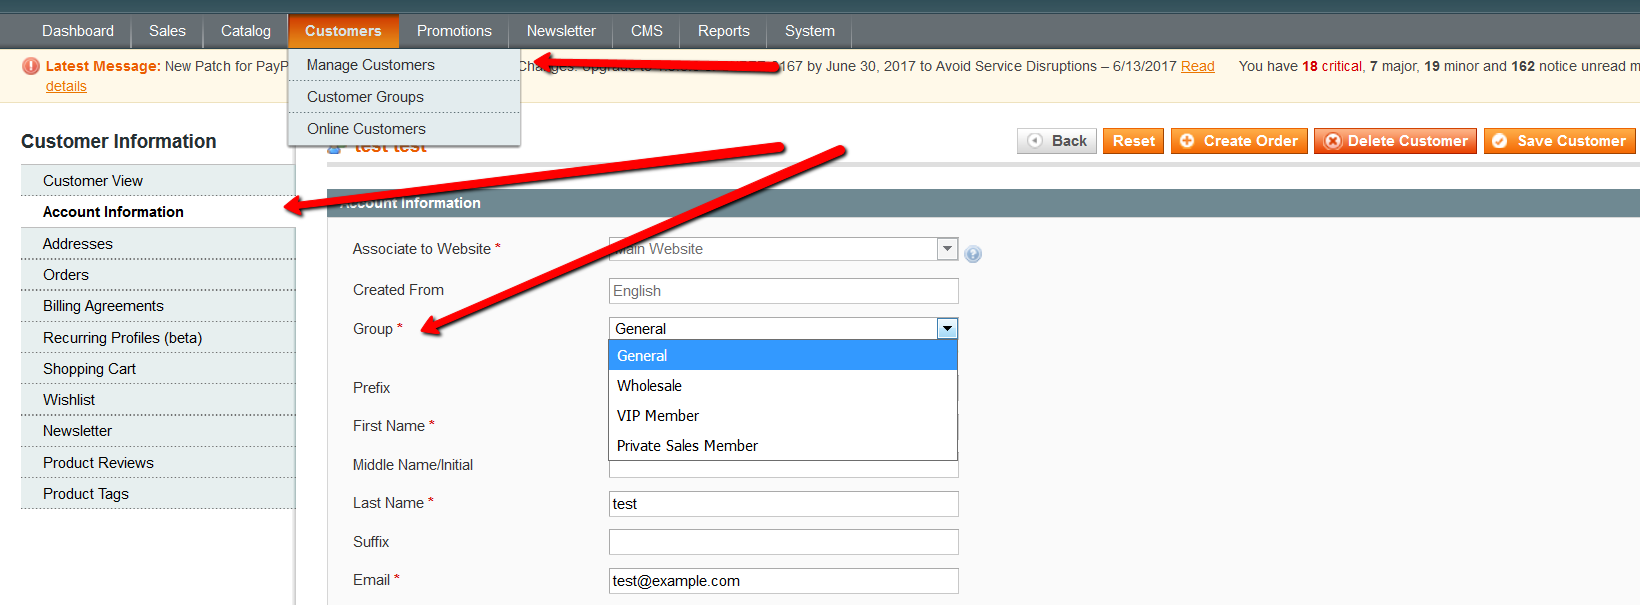Switch to Product Tags tab
The height and width of the screenshot is (605, 1640).
158,494
